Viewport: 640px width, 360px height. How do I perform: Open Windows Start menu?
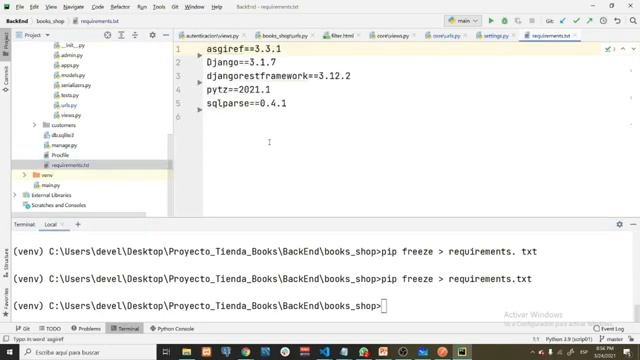pyautogui.click(x=9, y=351)
